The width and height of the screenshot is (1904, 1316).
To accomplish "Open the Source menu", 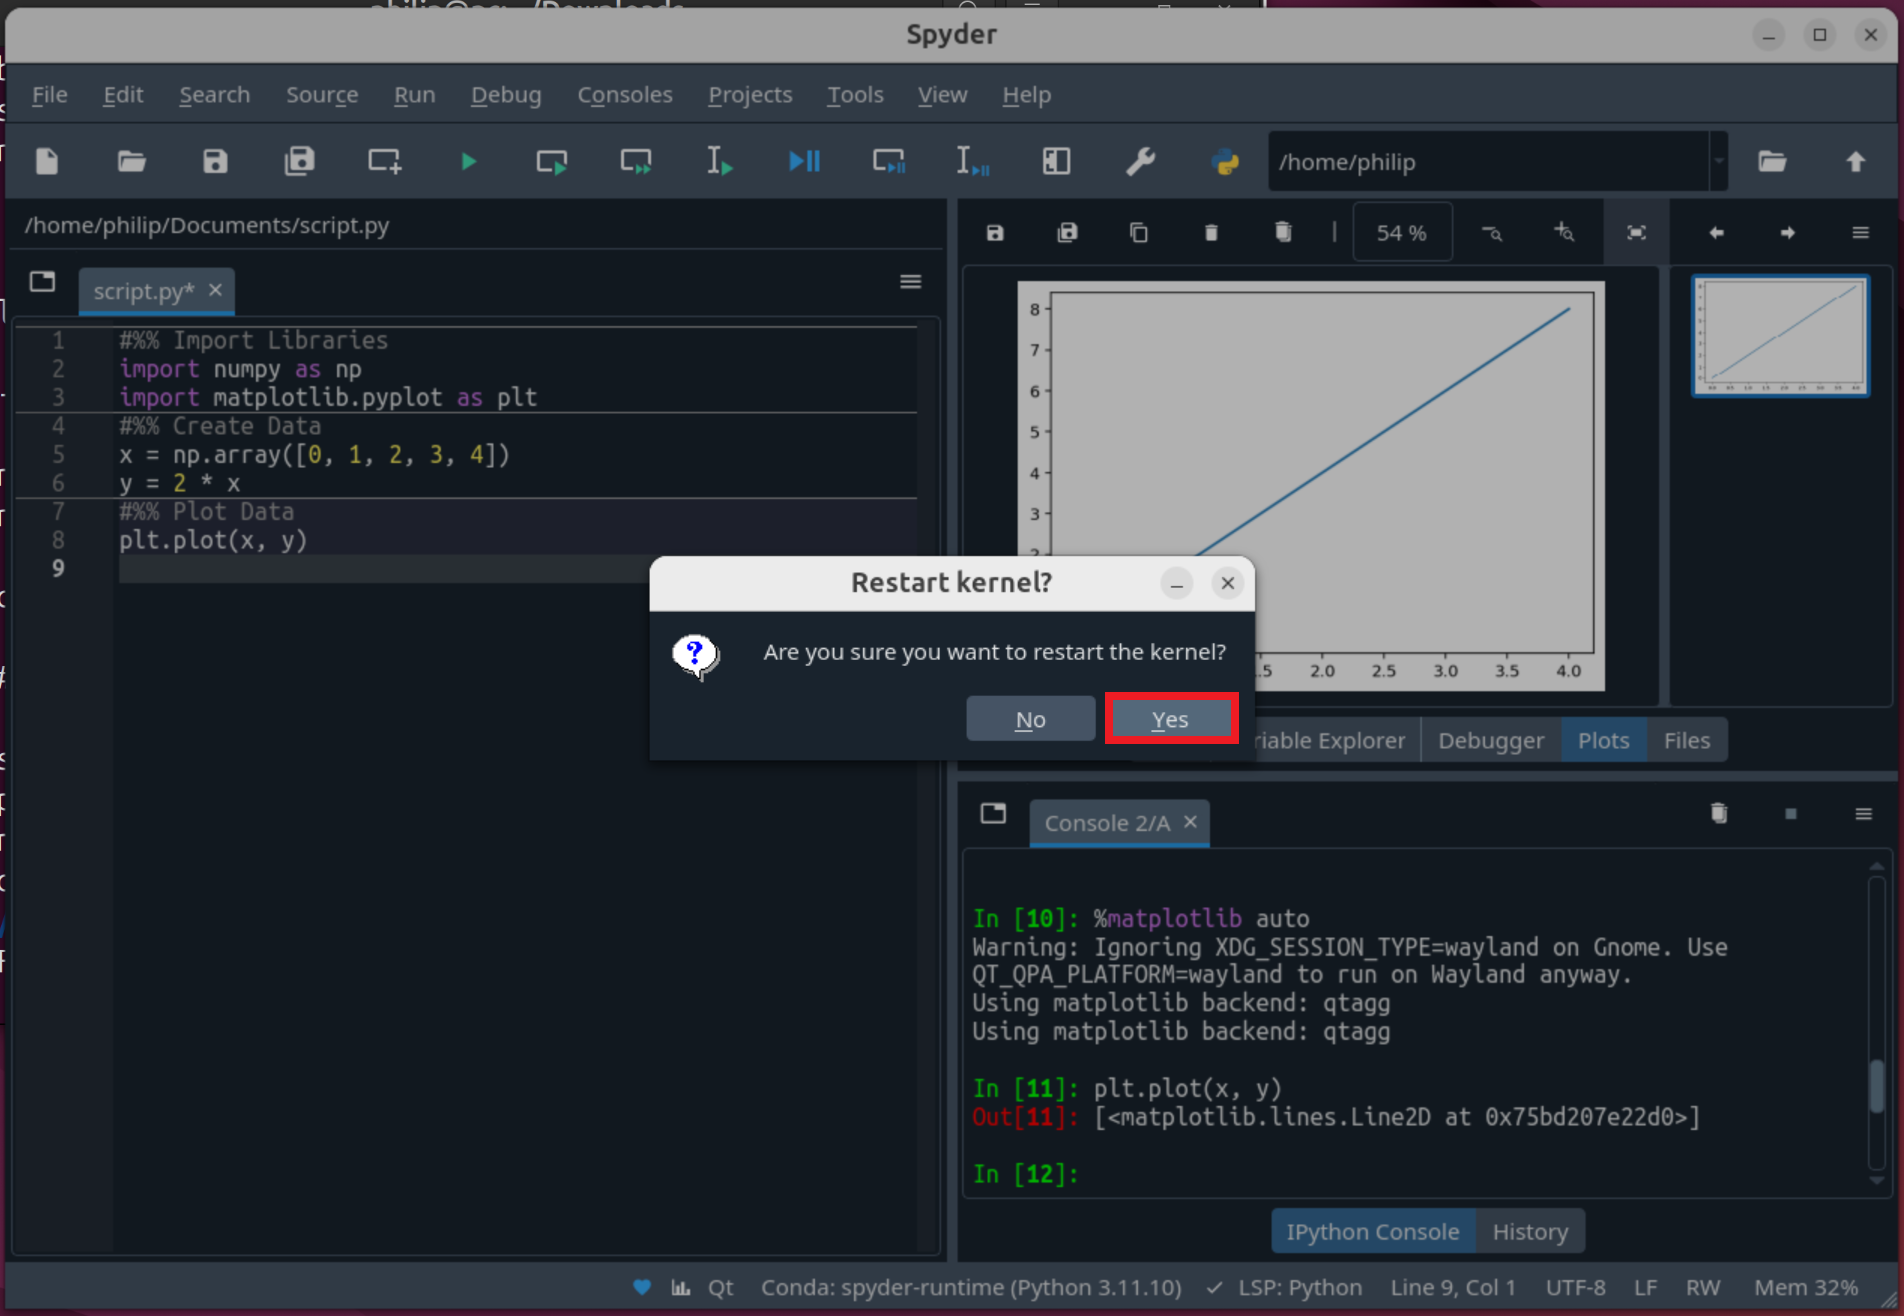I will [x=322, y=95].
